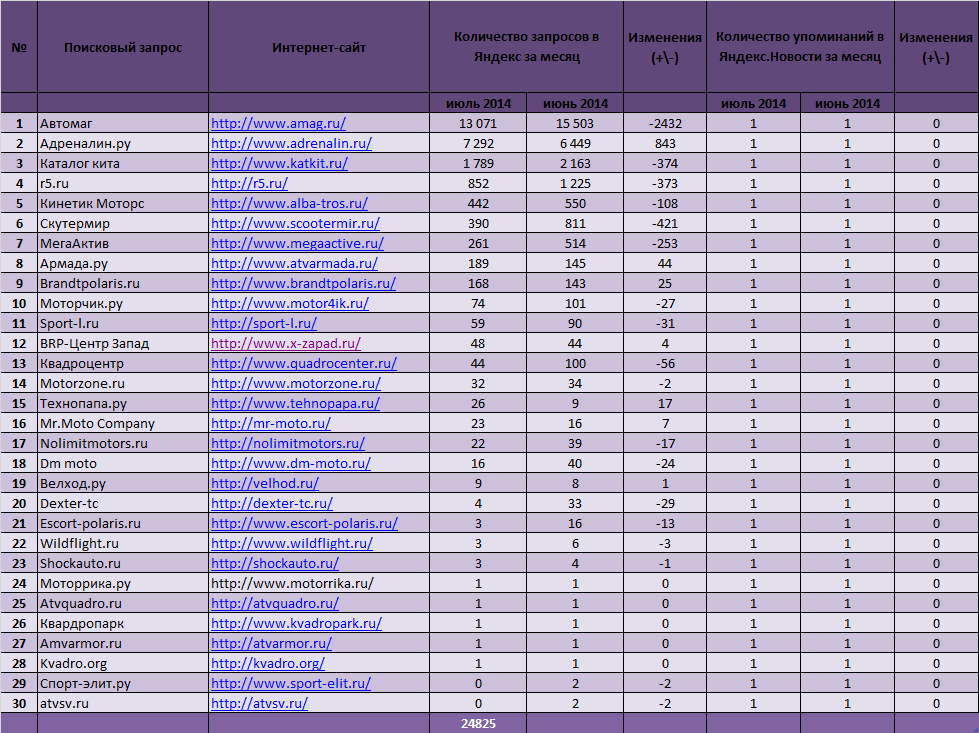Select the 7 292 value cell
Image resolution: width=979 pixels, height=733 pixels.
point(478,144)
